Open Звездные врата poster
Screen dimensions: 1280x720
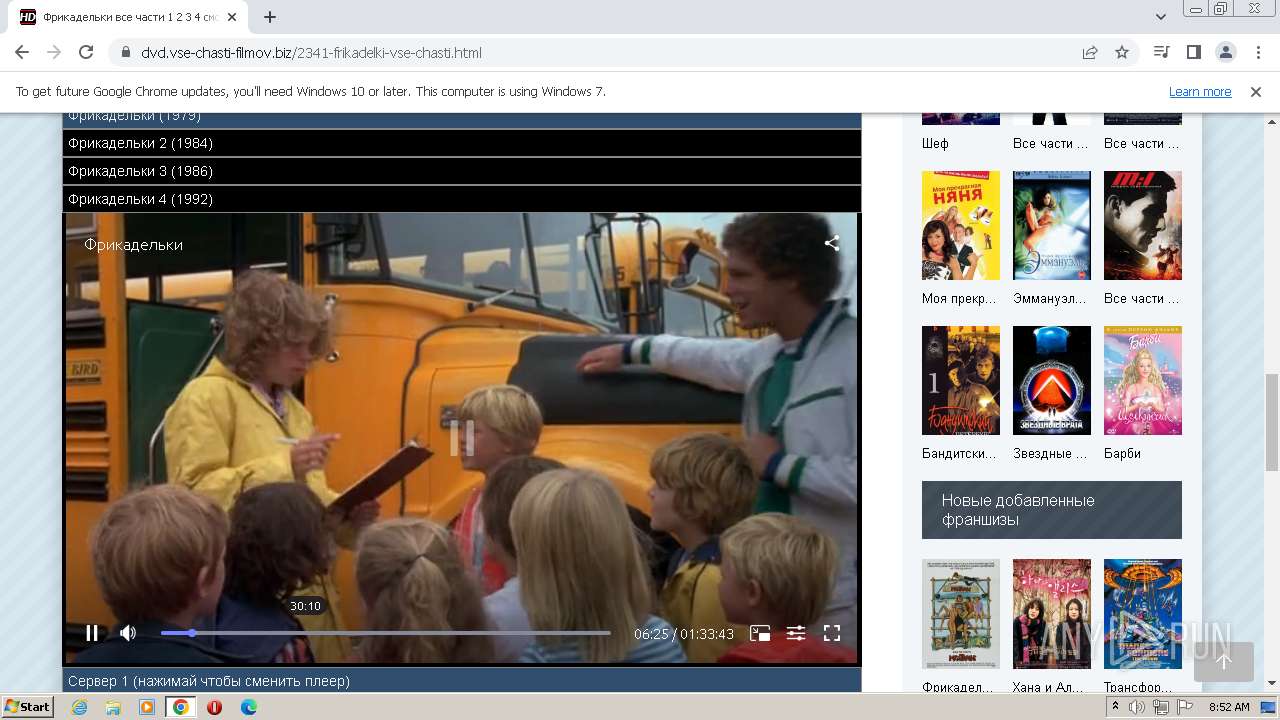(x=1052, y=380)
